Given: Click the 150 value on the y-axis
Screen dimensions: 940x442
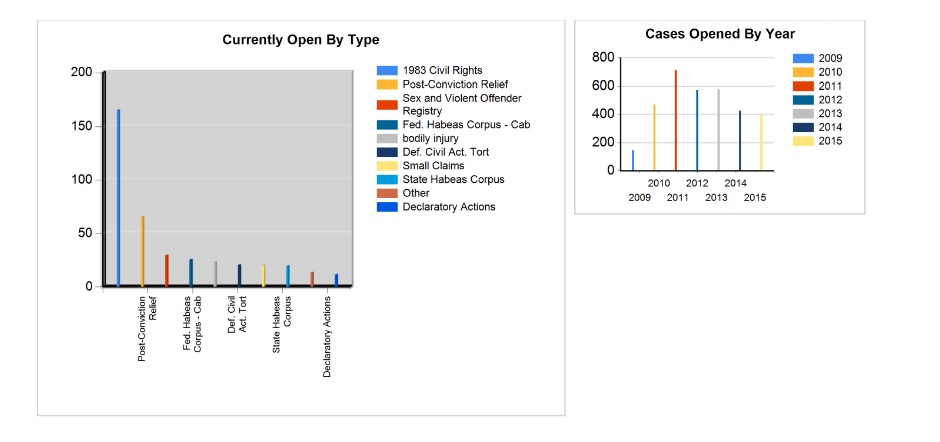Looking at the screenshot, I should (82, 126).
